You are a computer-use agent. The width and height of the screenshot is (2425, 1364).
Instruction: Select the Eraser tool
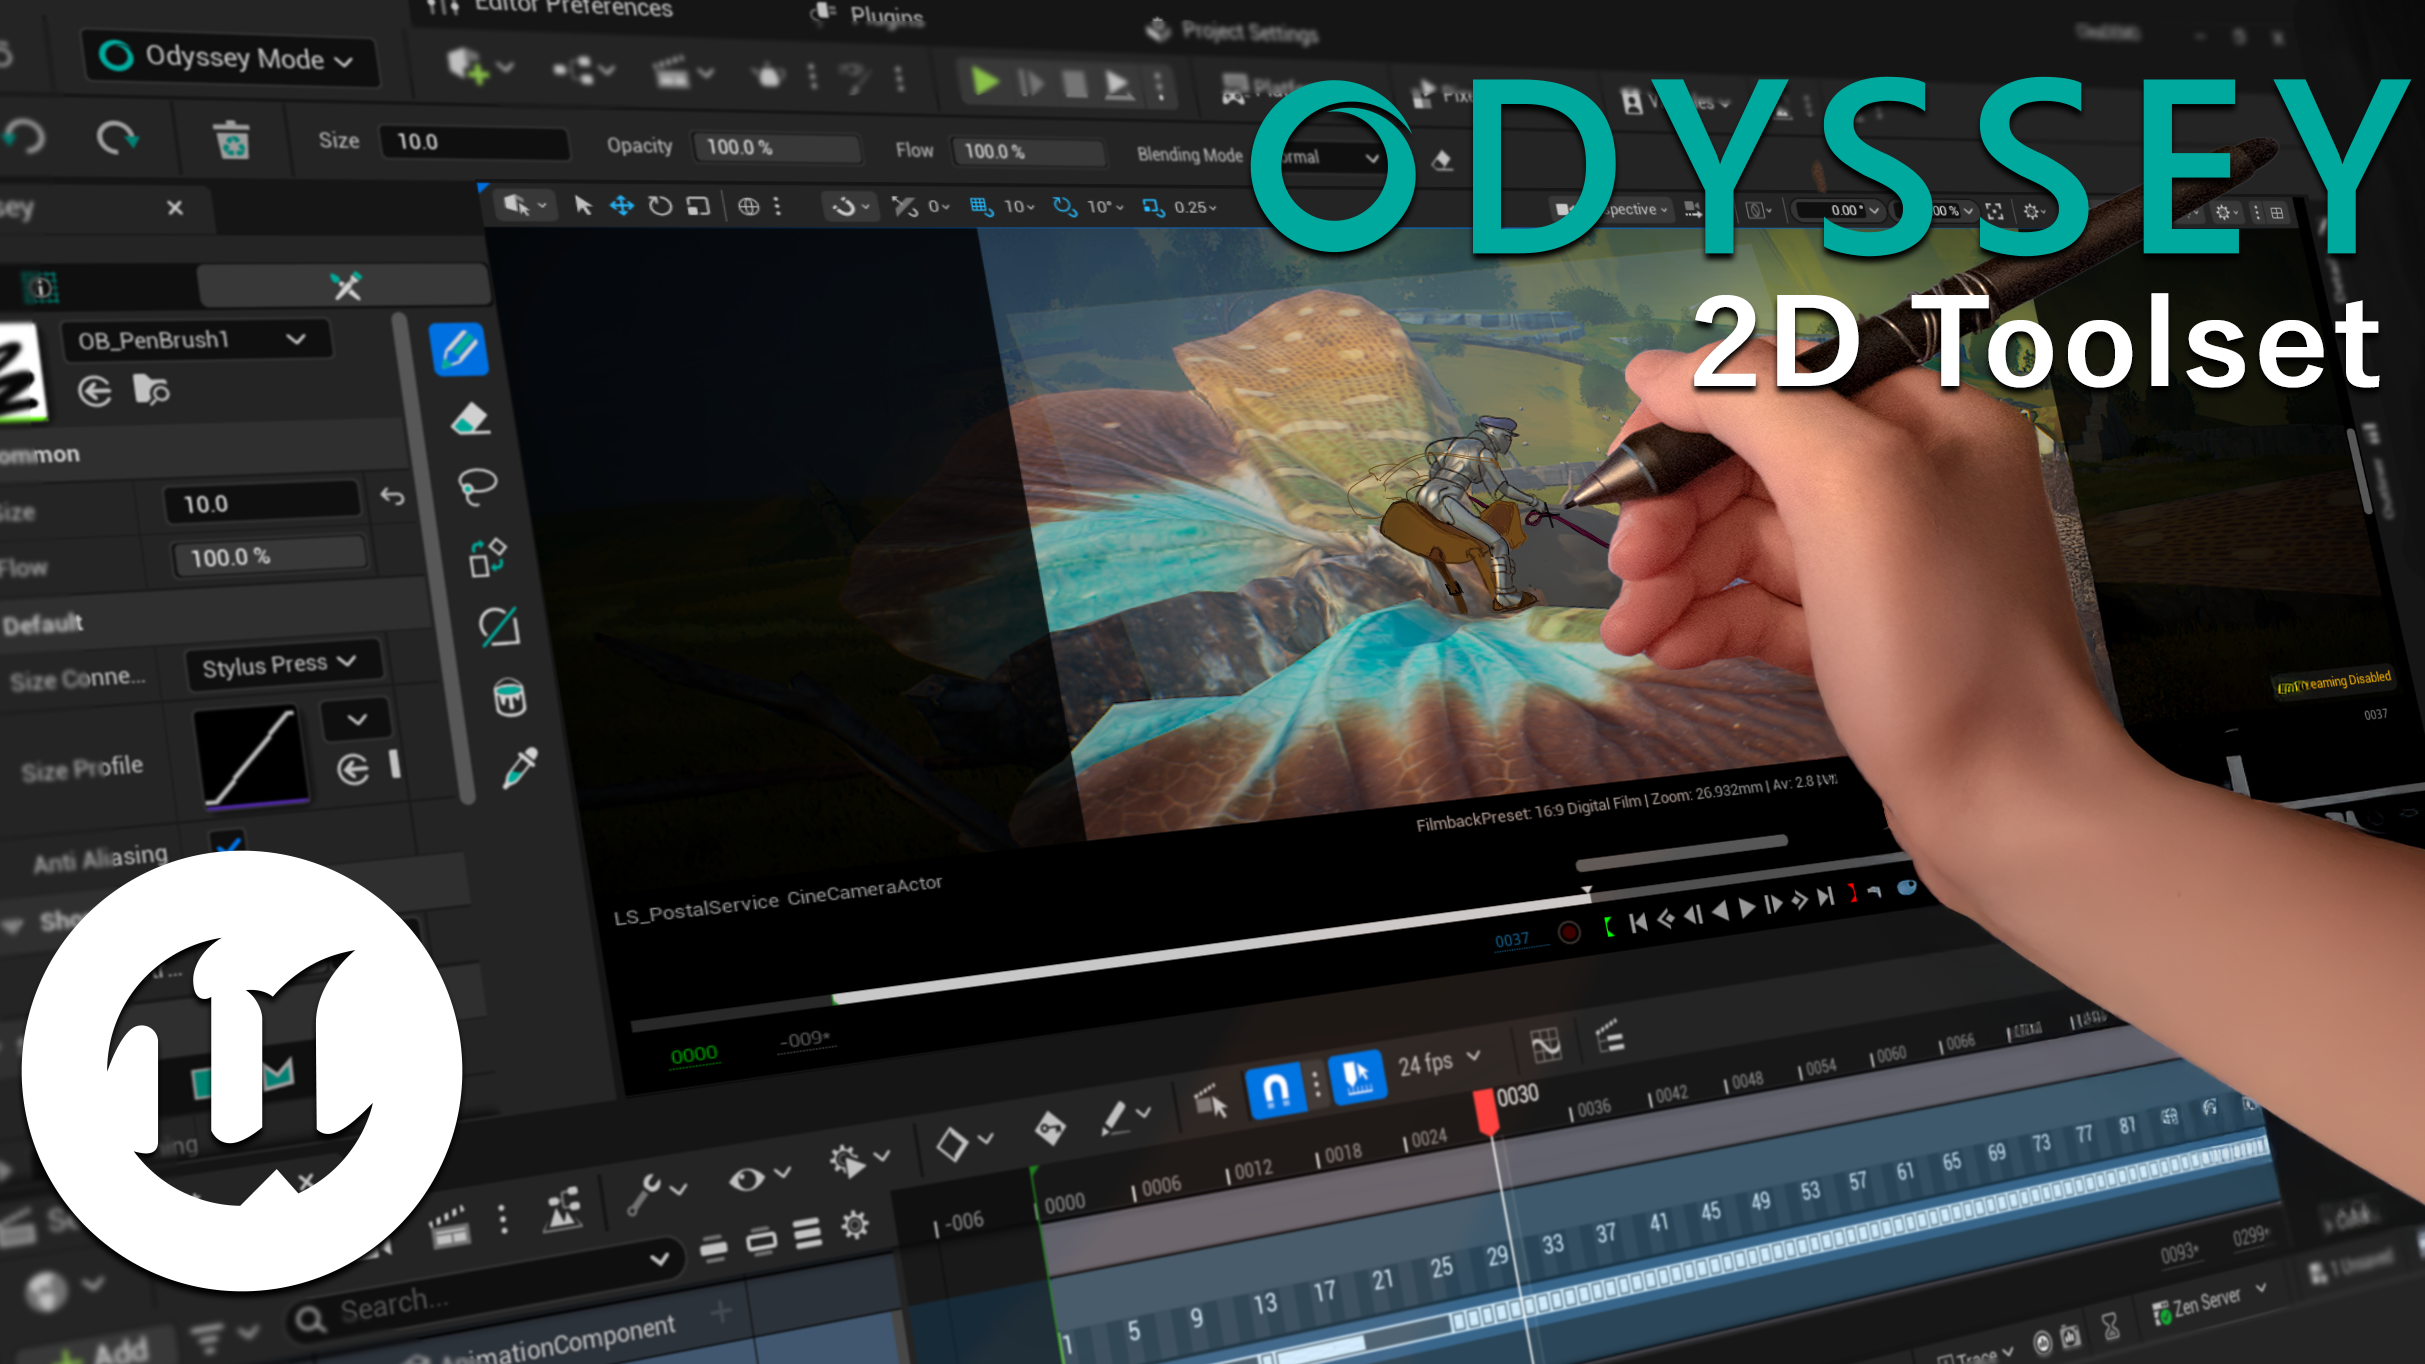coord(469,420)
